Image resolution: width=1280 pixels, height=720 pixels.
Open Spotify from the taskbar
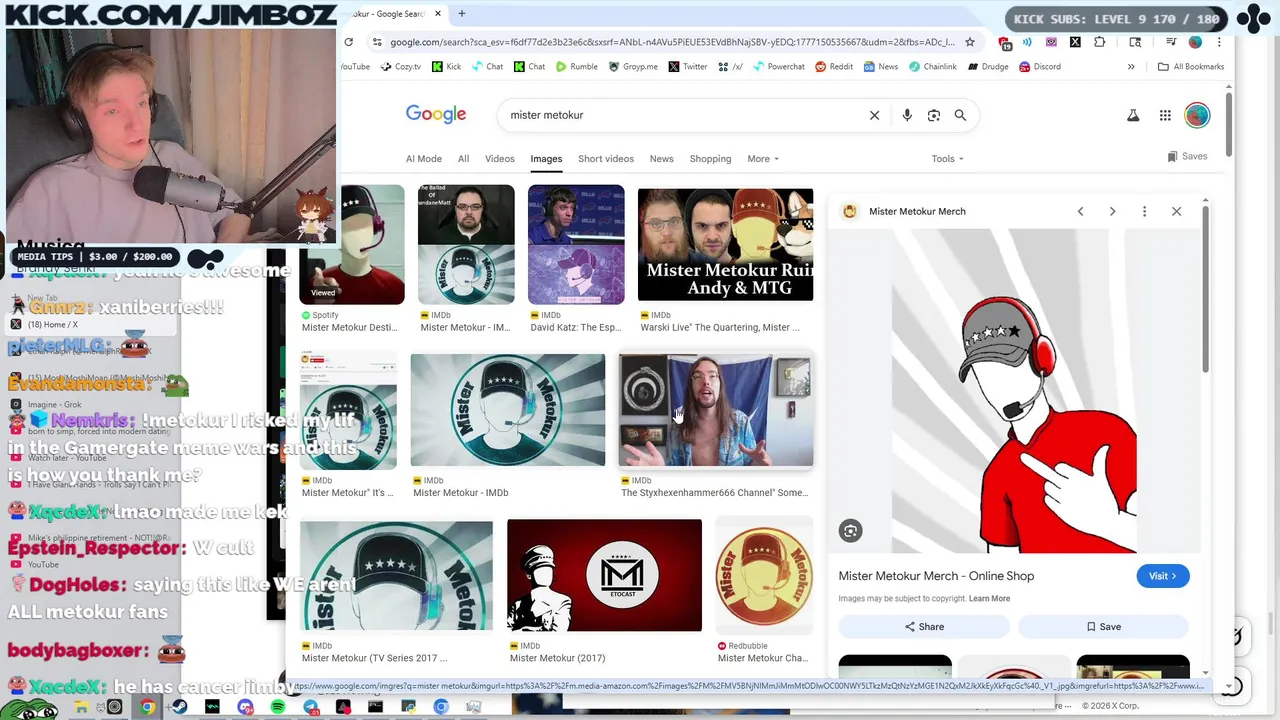(278, 707)
